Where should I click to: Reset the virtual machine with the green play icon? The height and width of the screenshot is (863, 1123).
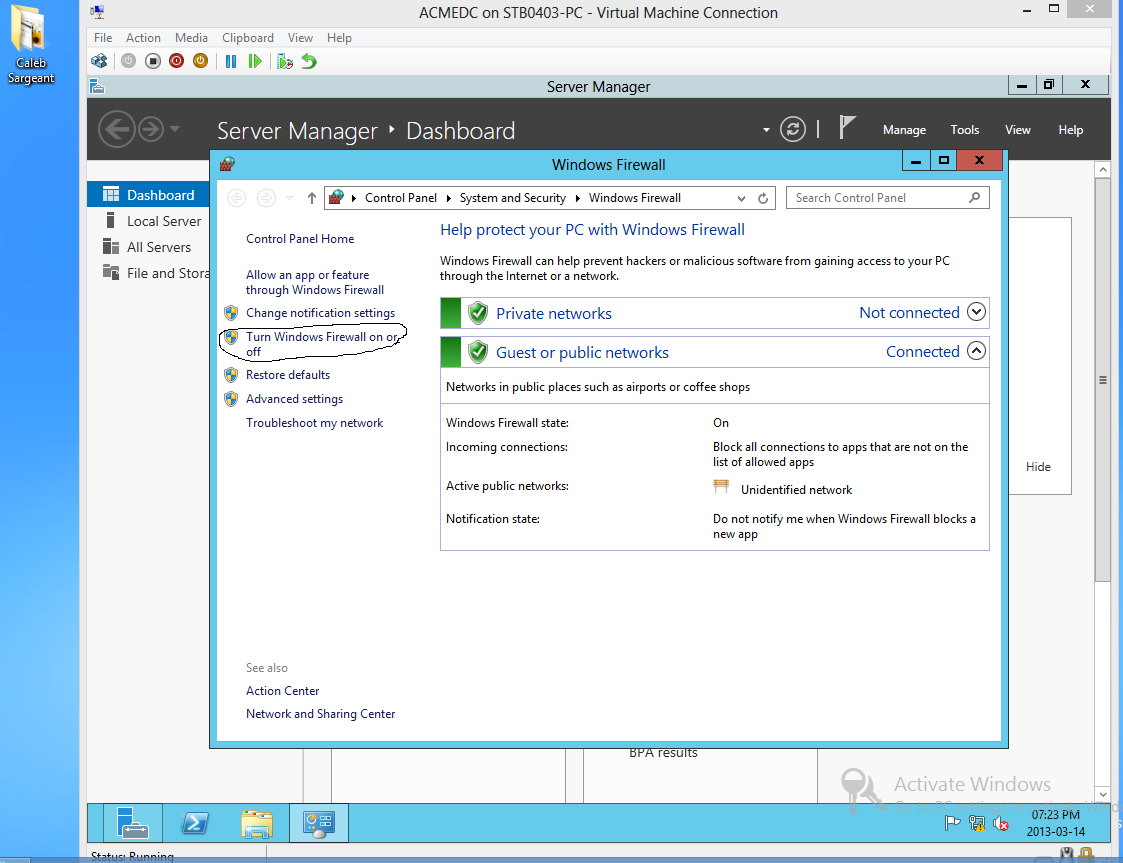click(x=254, y=62)
